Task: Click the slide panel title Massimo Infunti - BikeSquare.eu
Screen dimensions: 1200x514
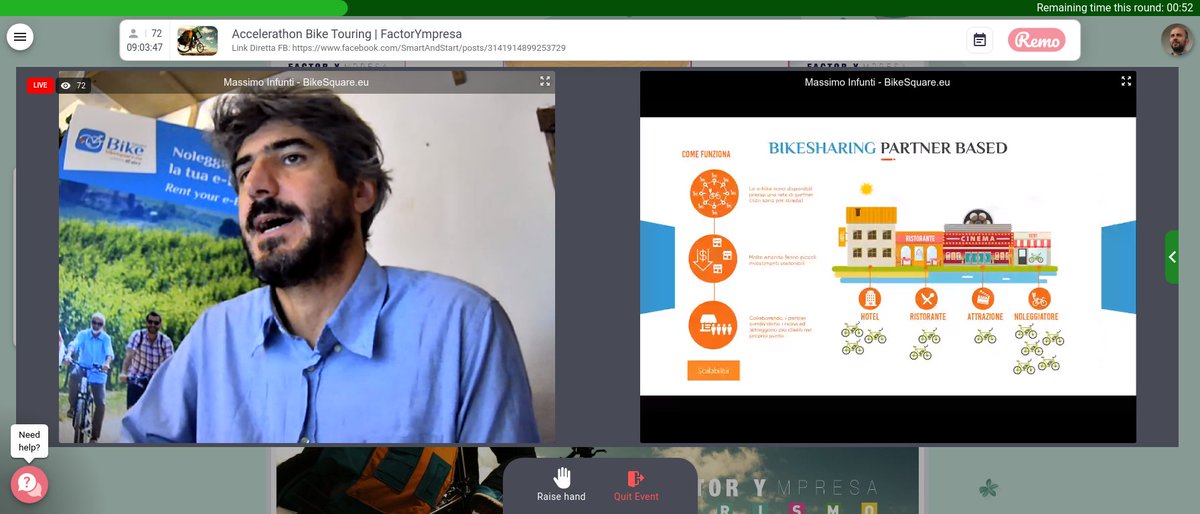Action: coord(878,82)
